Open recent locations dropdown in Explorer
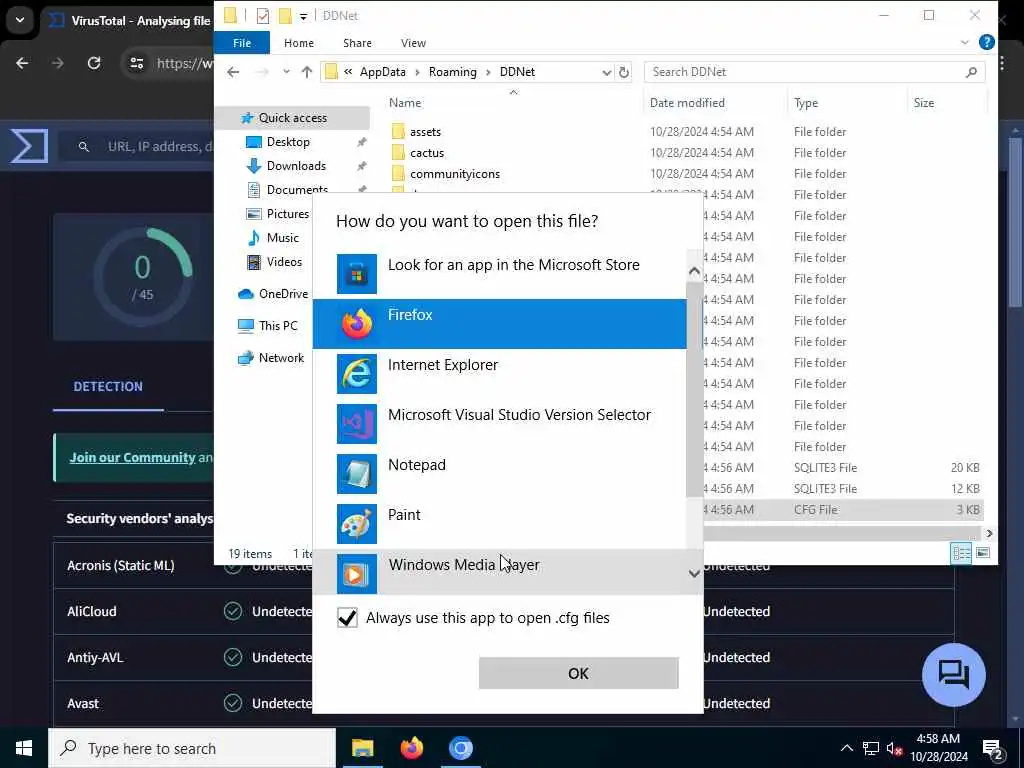This screenshot has width=1024, height=768. (x=286, y=72)
